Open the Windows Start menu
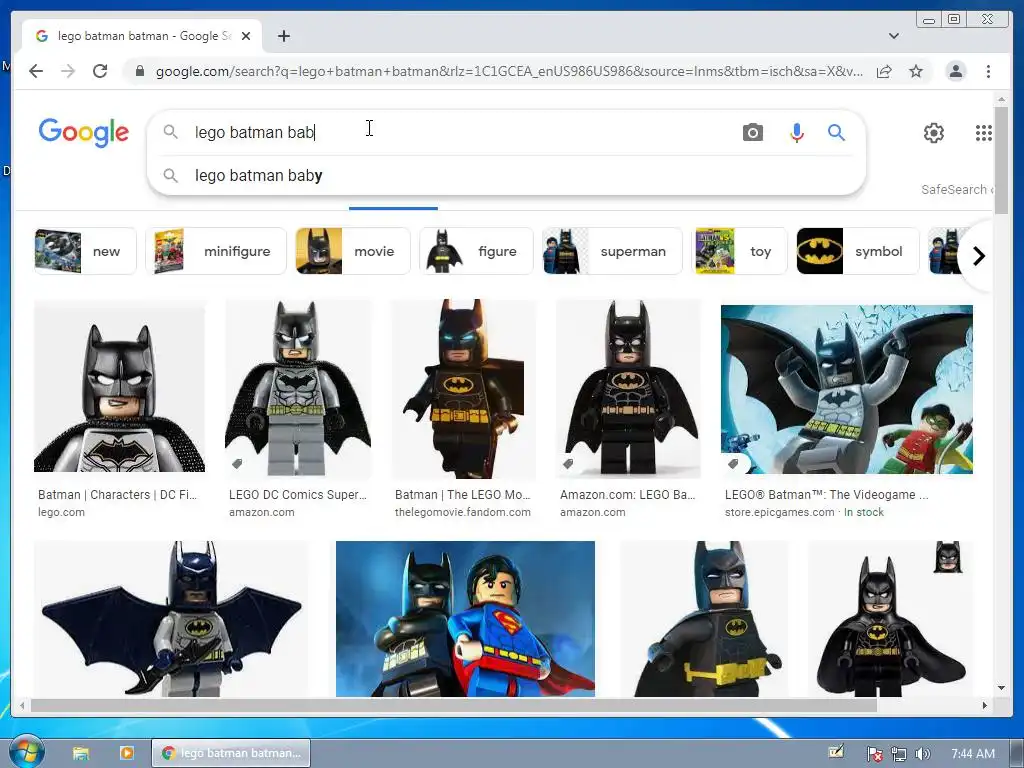This screenshot has height=768, width=1024. (26, 752)
